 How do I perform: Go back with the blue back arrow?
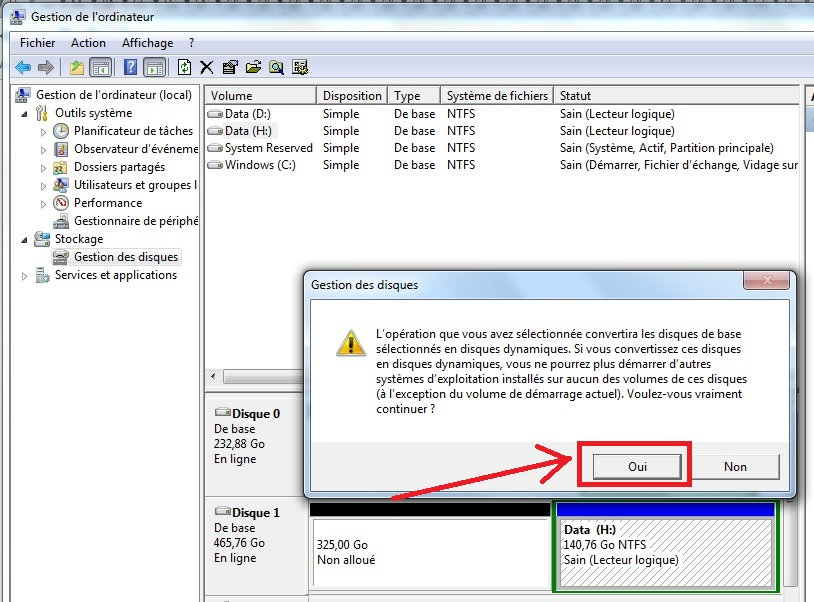23,67
